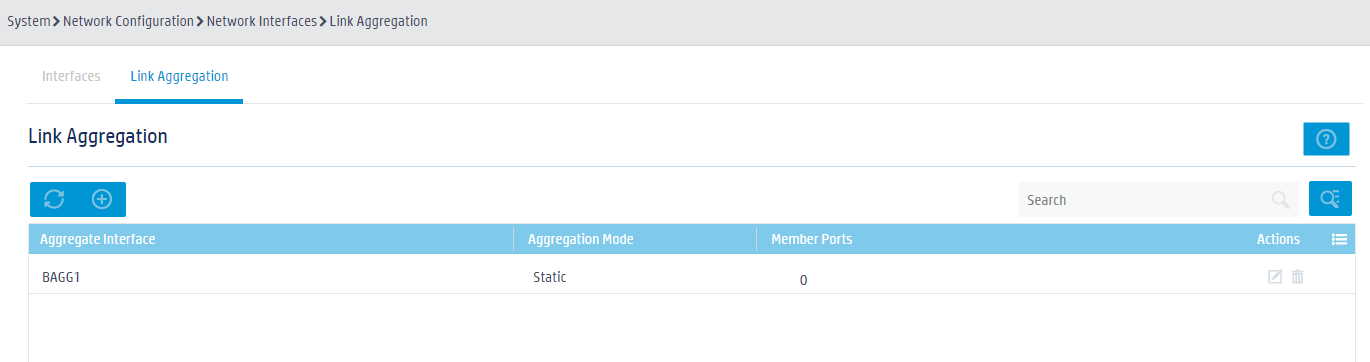Select the Link Aggregation tab

pyautogui.click(x=179, y=76)
